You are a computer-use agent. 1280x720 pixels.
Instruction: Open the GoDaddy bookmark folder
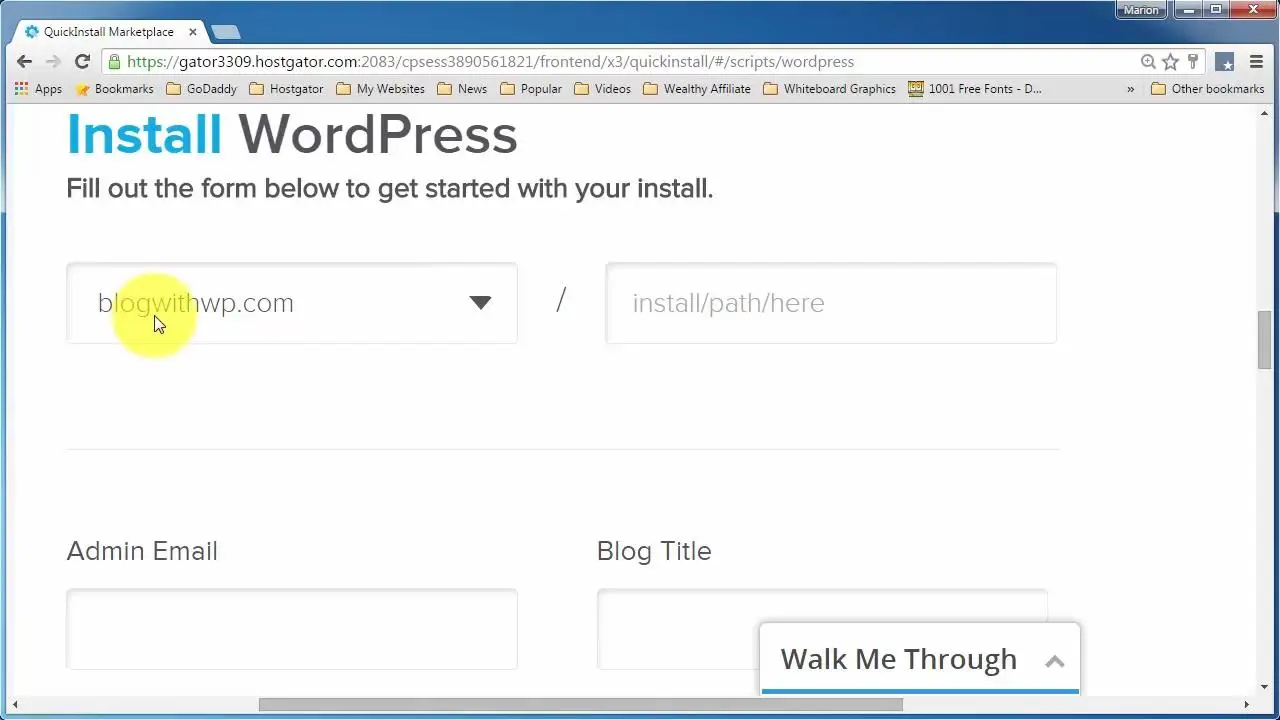coord(202,89)
